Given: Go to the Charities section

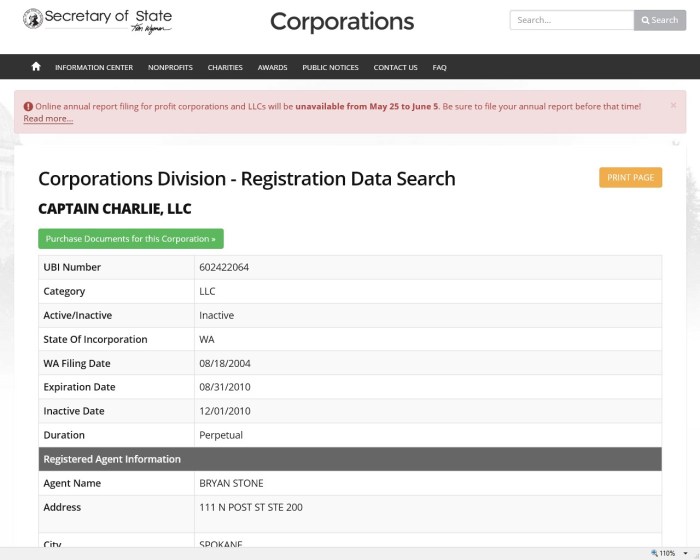Looking at the screenshot, I should tap(225, 68).
